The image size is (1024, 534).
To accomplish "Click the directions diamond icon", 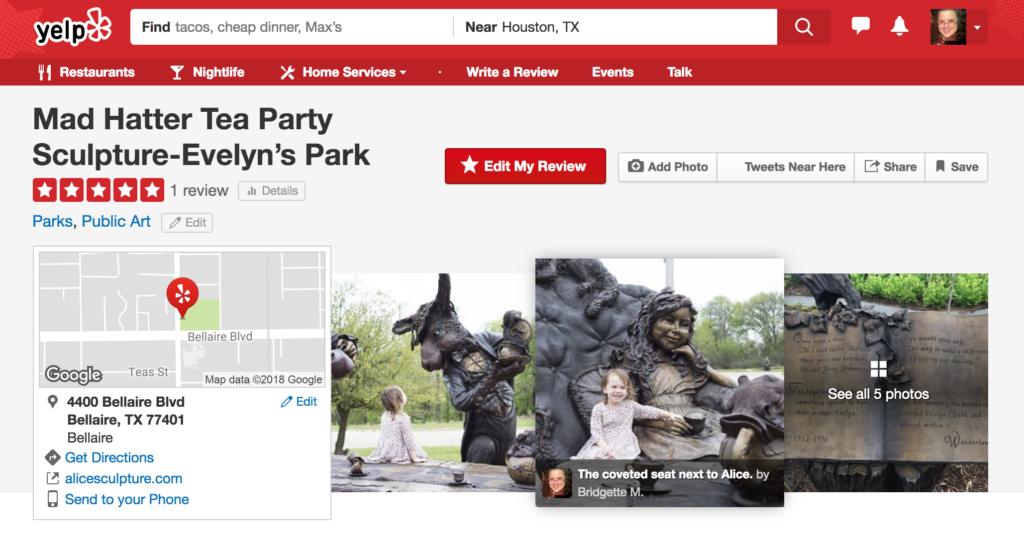I will click(x=52, y=457).
